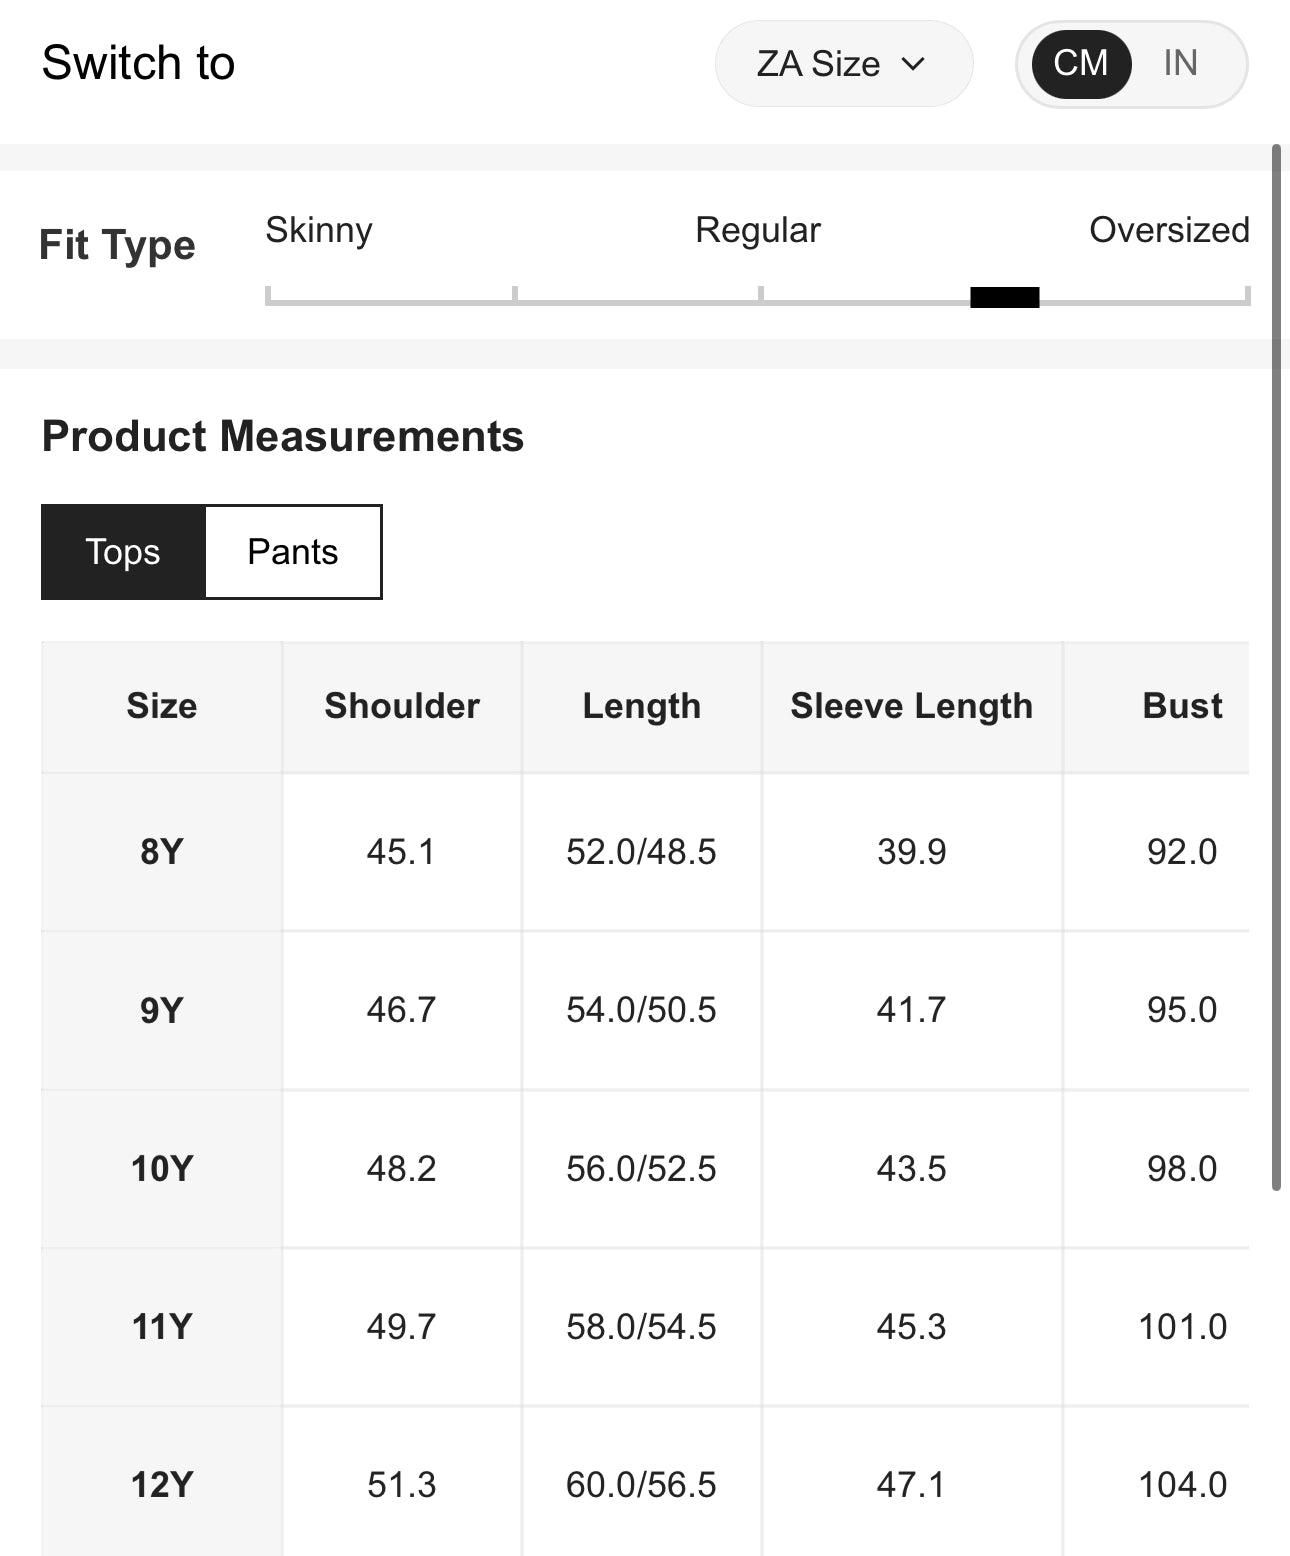Click the Sleeve Length column header

tap(911, 706)
